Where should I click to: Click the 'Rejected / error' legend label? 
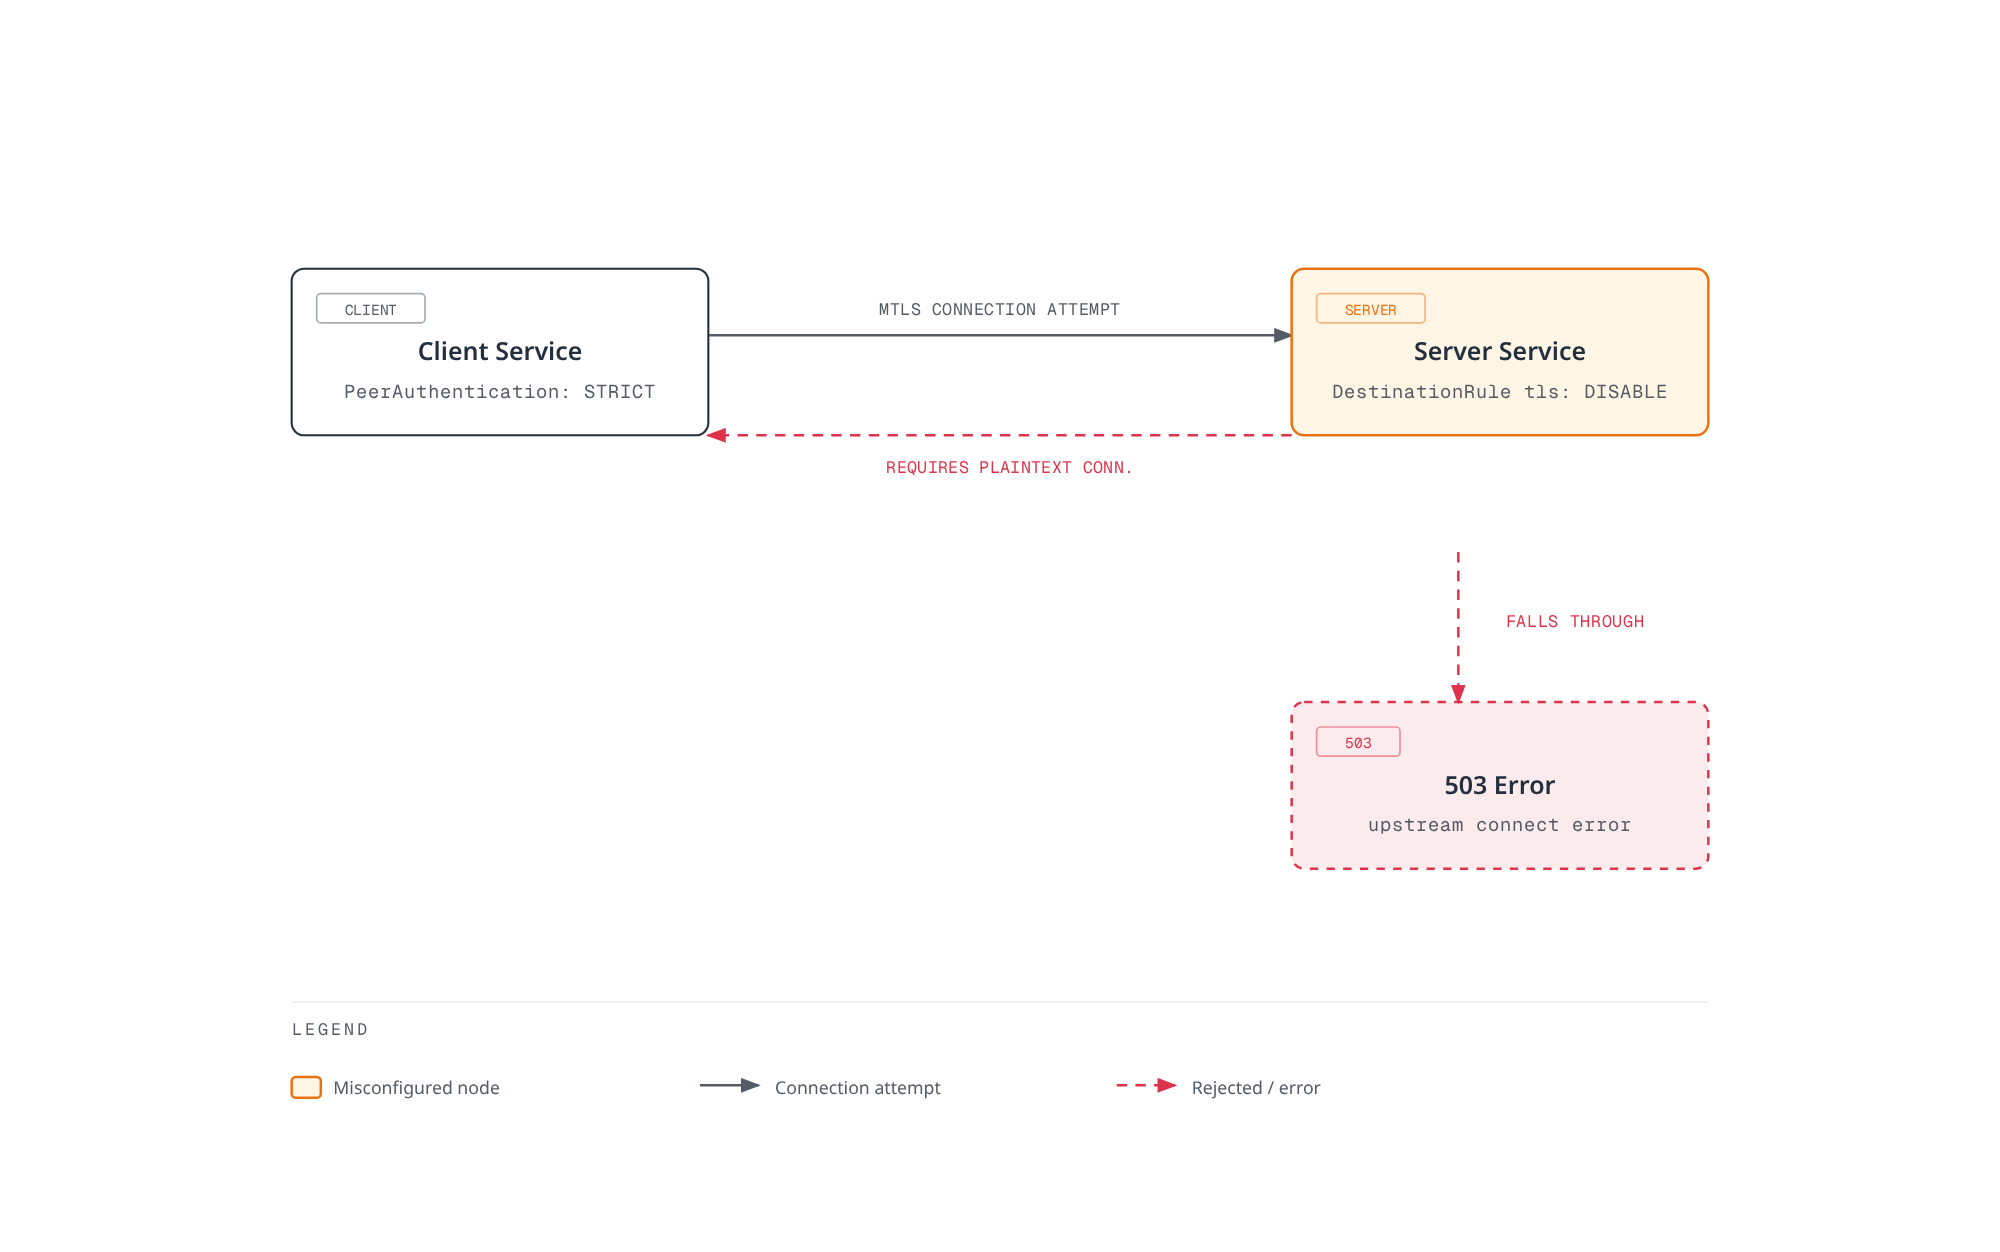tap(1256, 1088)
